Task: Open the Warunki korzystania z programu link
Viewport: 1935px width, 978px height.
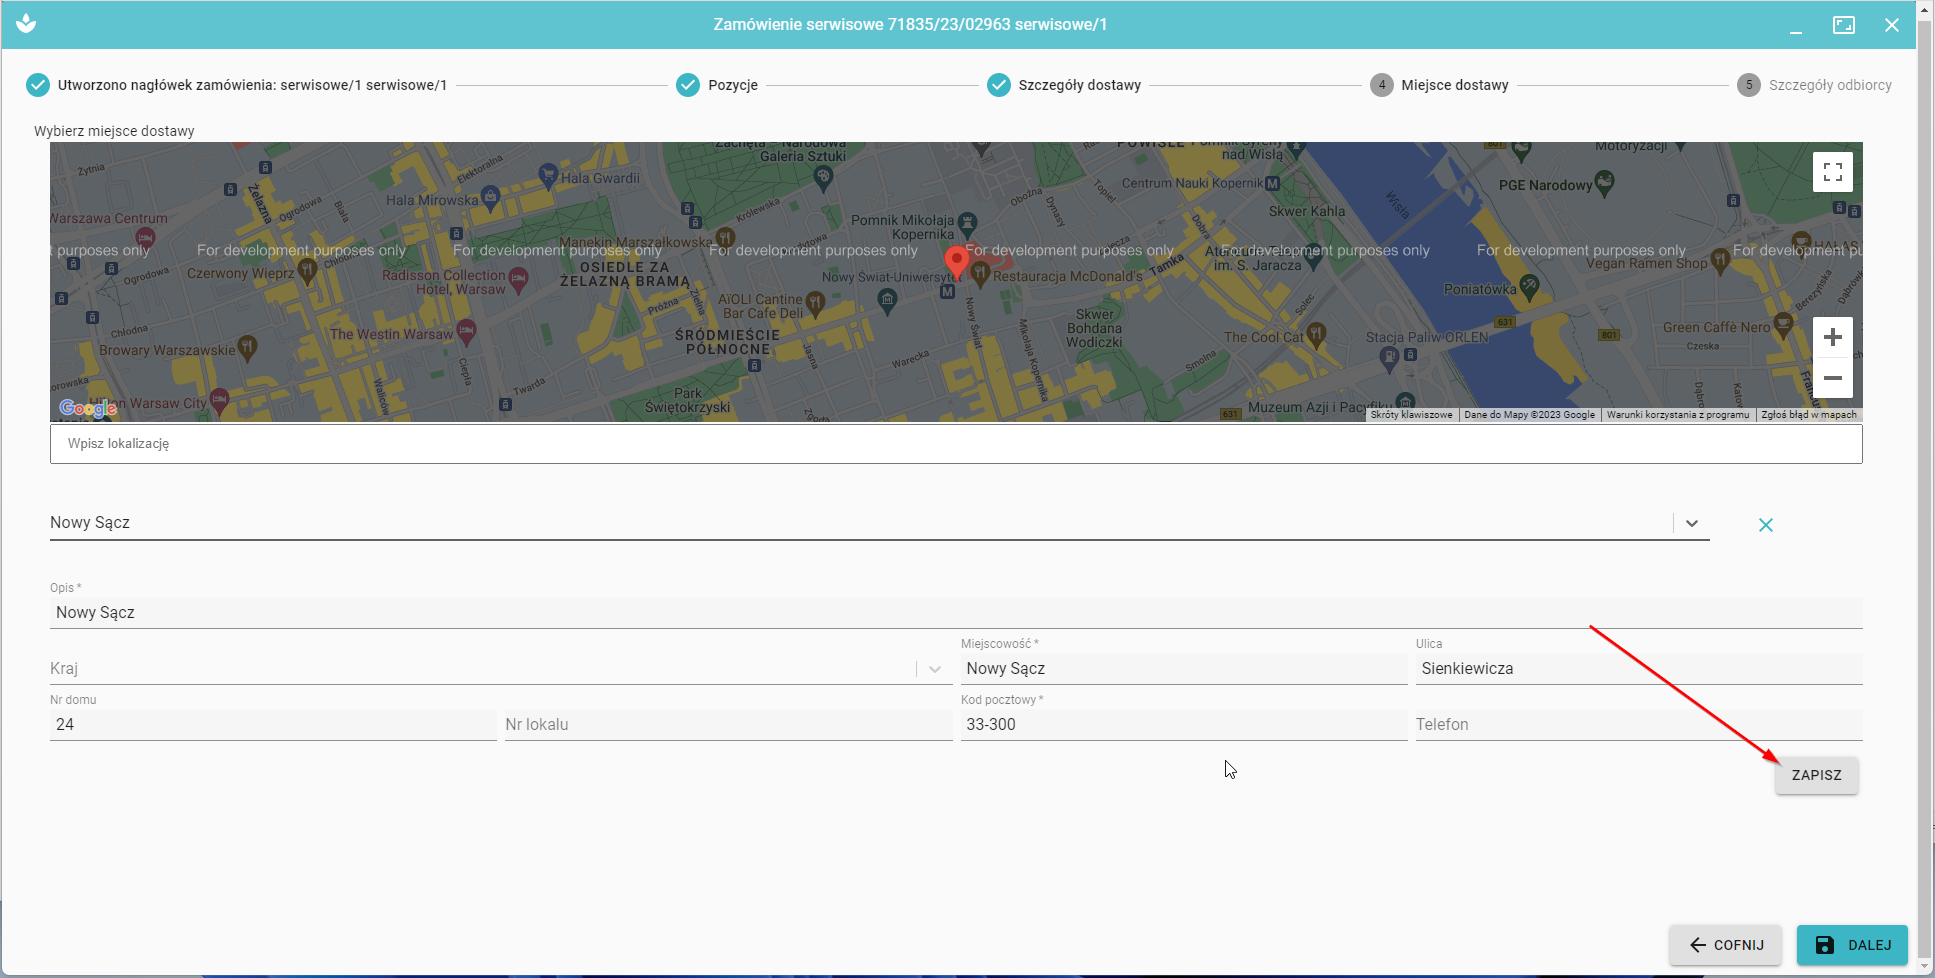Action: 1677,415
